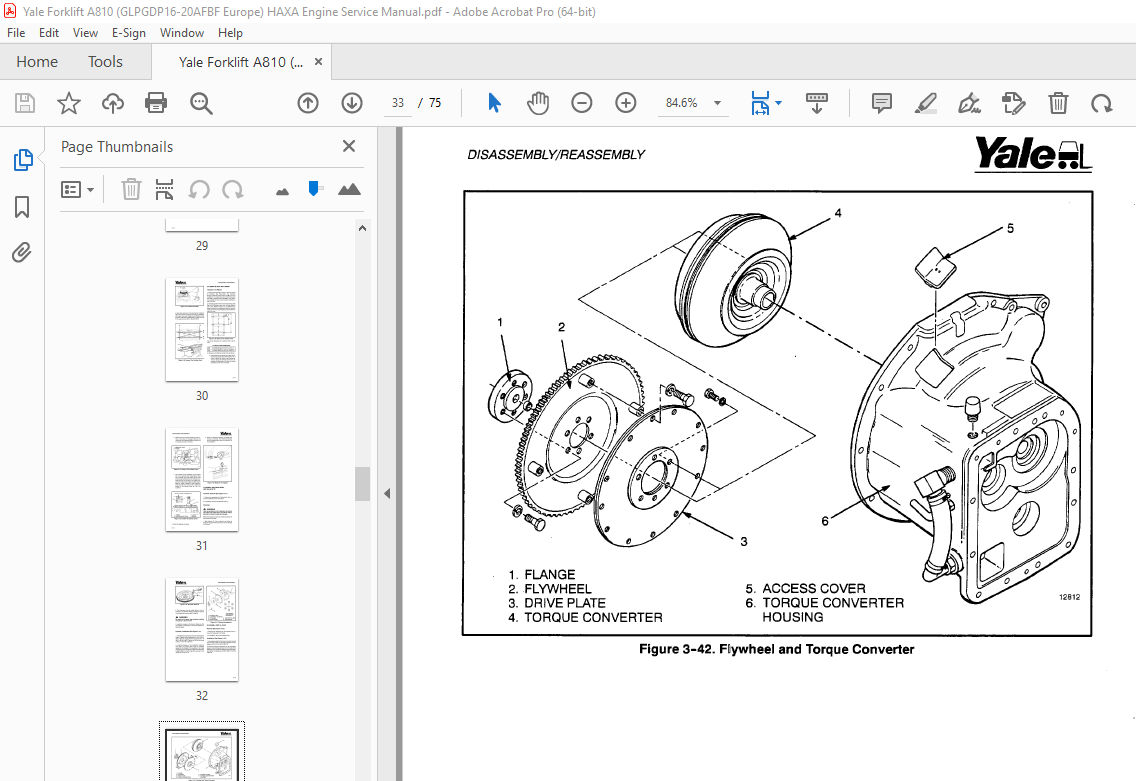This screenshot has height=781, width=1136.
Task: Select the highlight text tool
Action: click(x=925, y=103)
